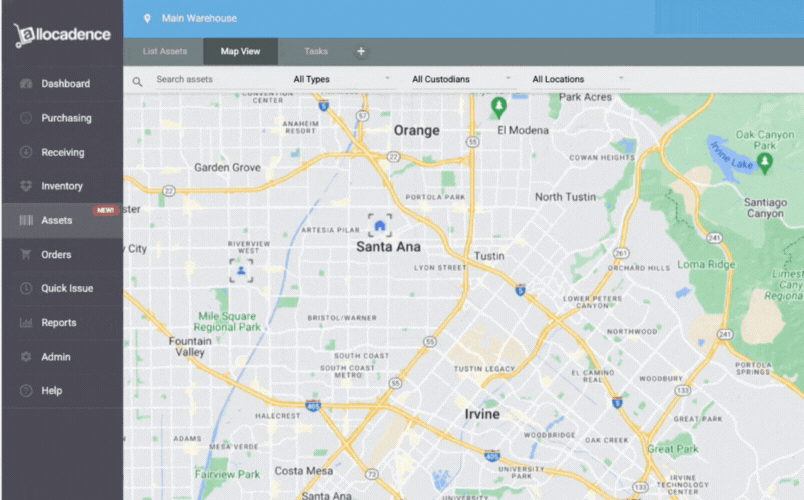
Task: Click the Quick Issue clock icon
Action: [26, 288]
